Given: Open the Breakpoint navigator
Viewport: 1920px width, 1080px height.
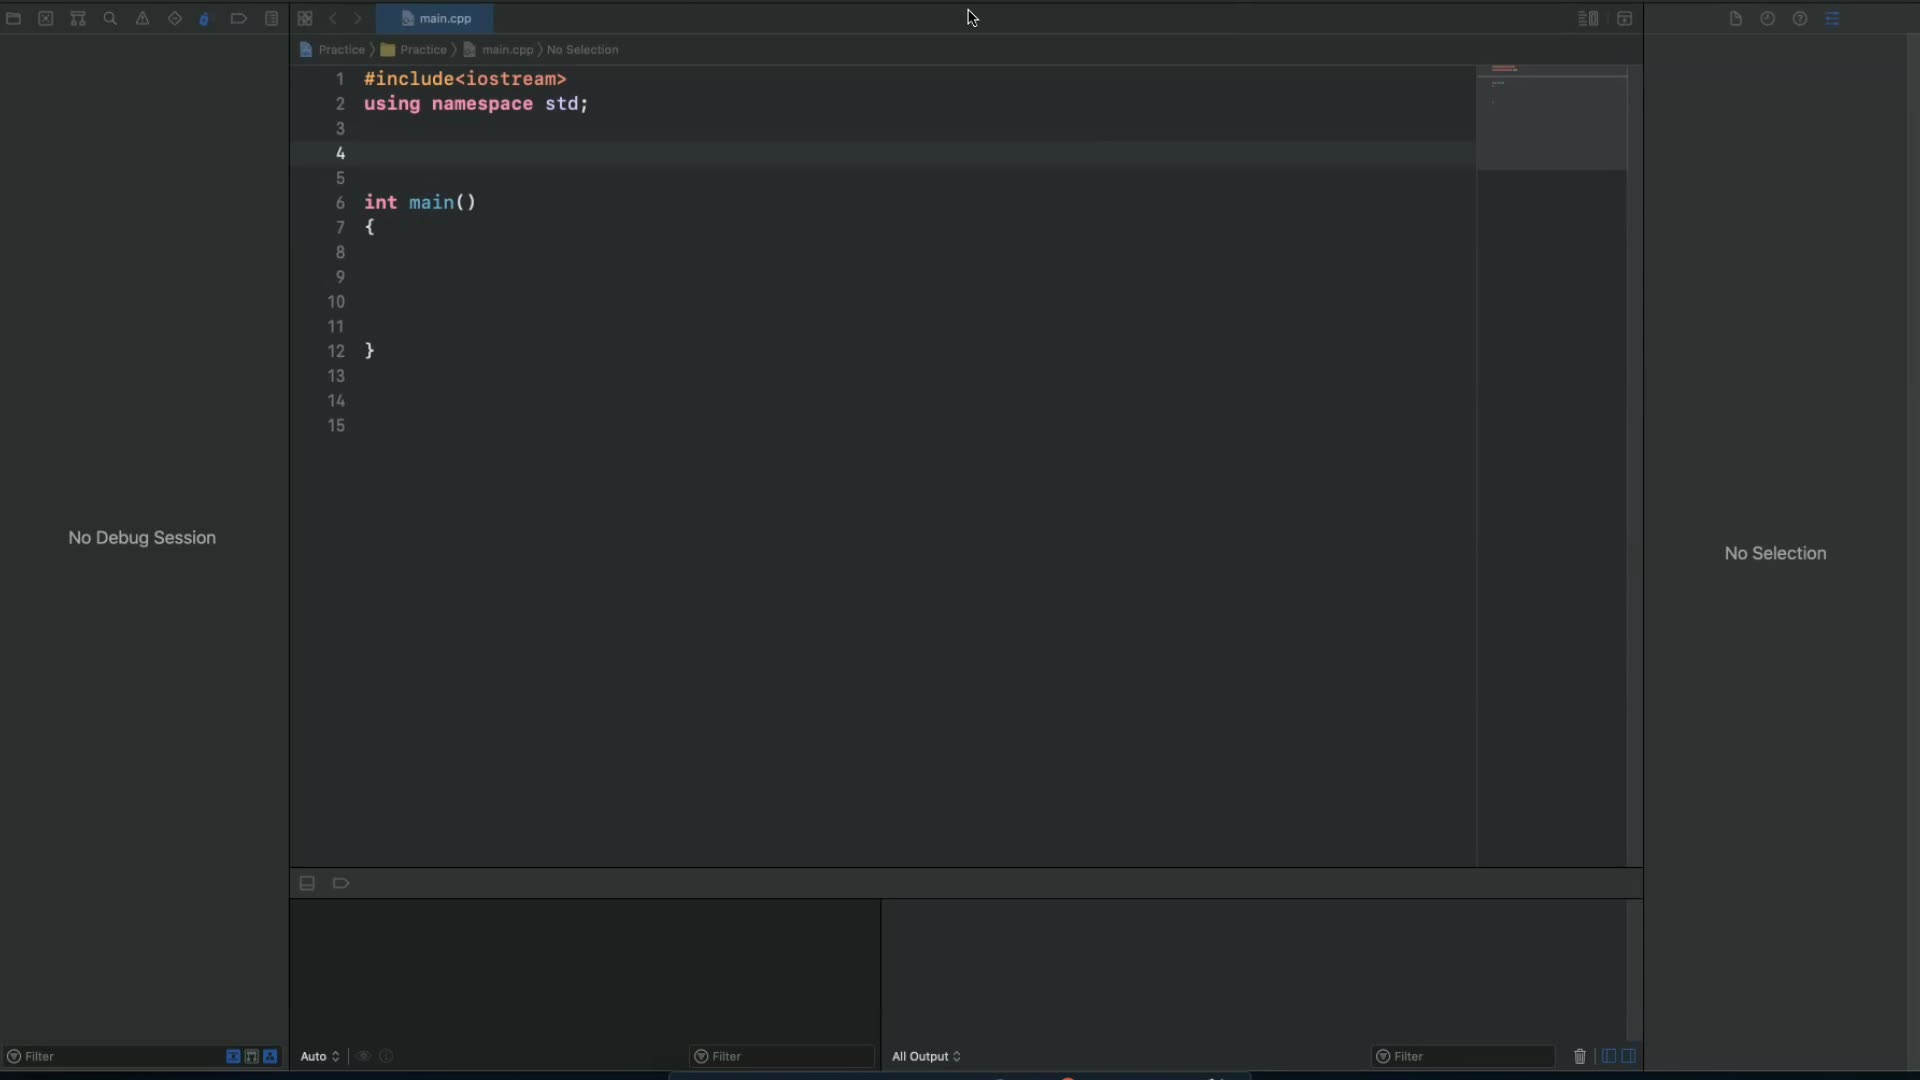Looking at the screenshot, I should (x=239, y=18).
